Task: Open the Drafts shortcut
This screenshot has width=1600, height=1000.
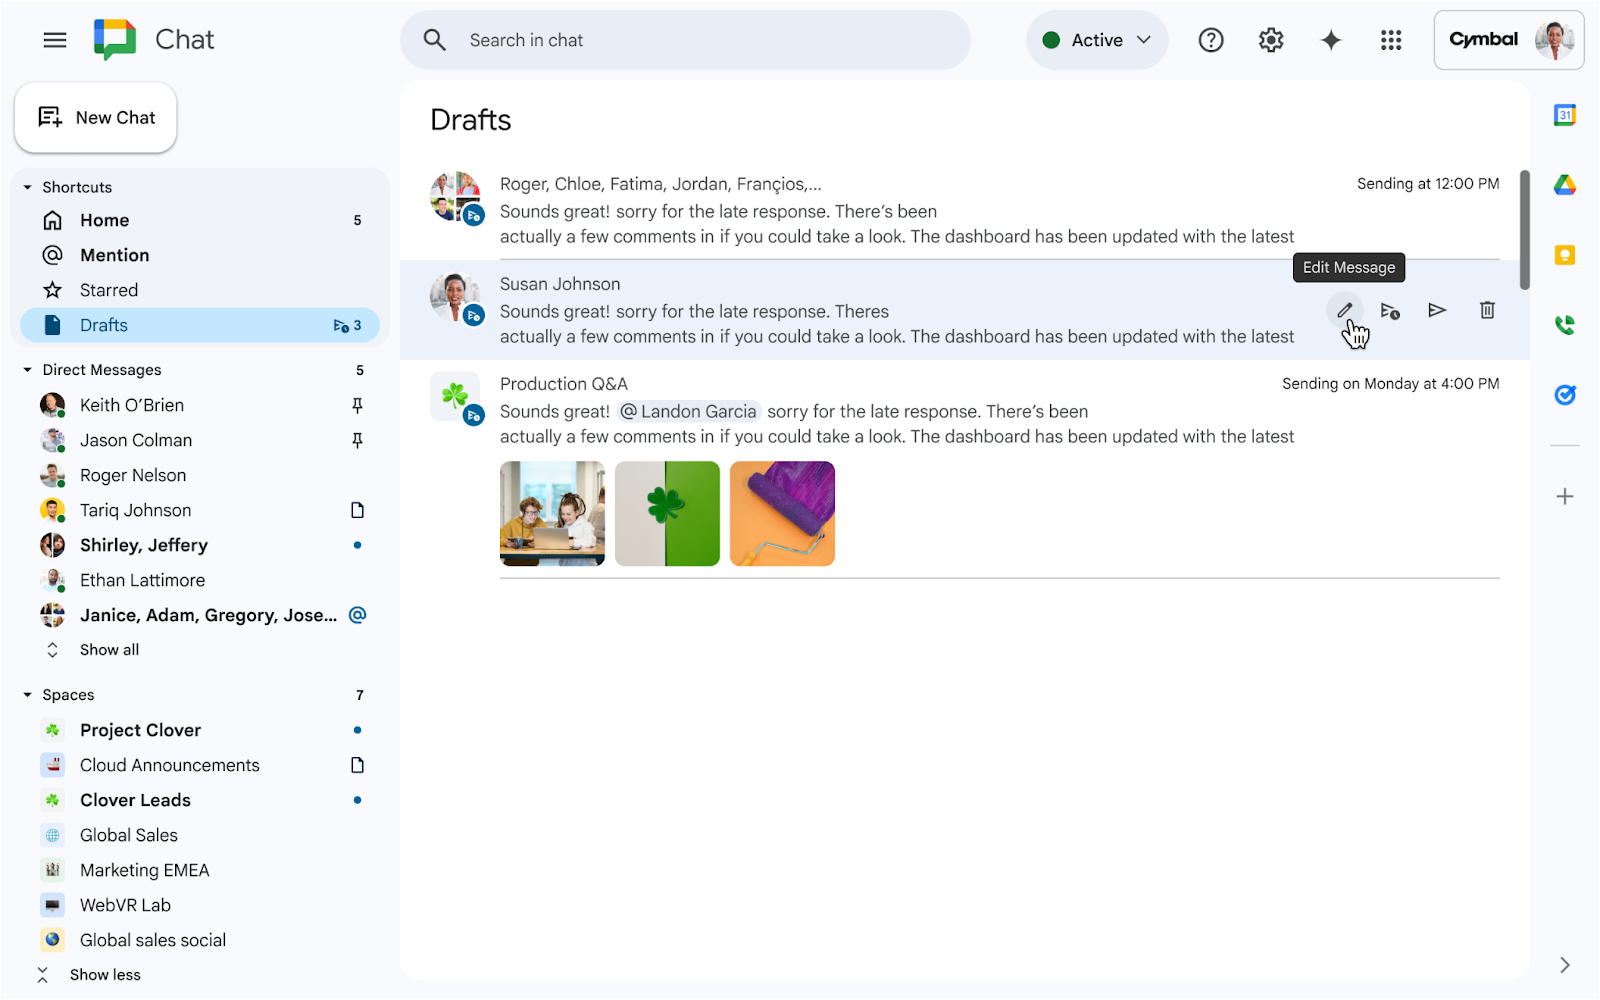Action: coord(103,324)
